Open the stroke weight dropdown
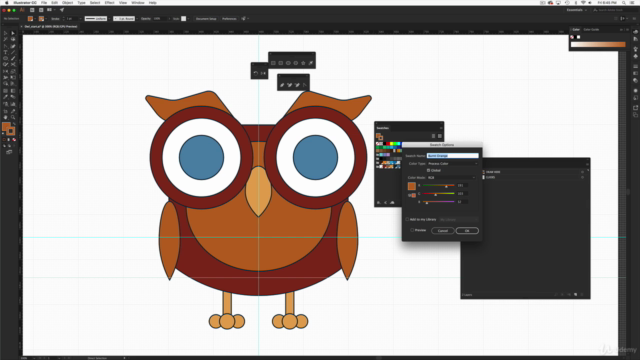 click(80, 19)
